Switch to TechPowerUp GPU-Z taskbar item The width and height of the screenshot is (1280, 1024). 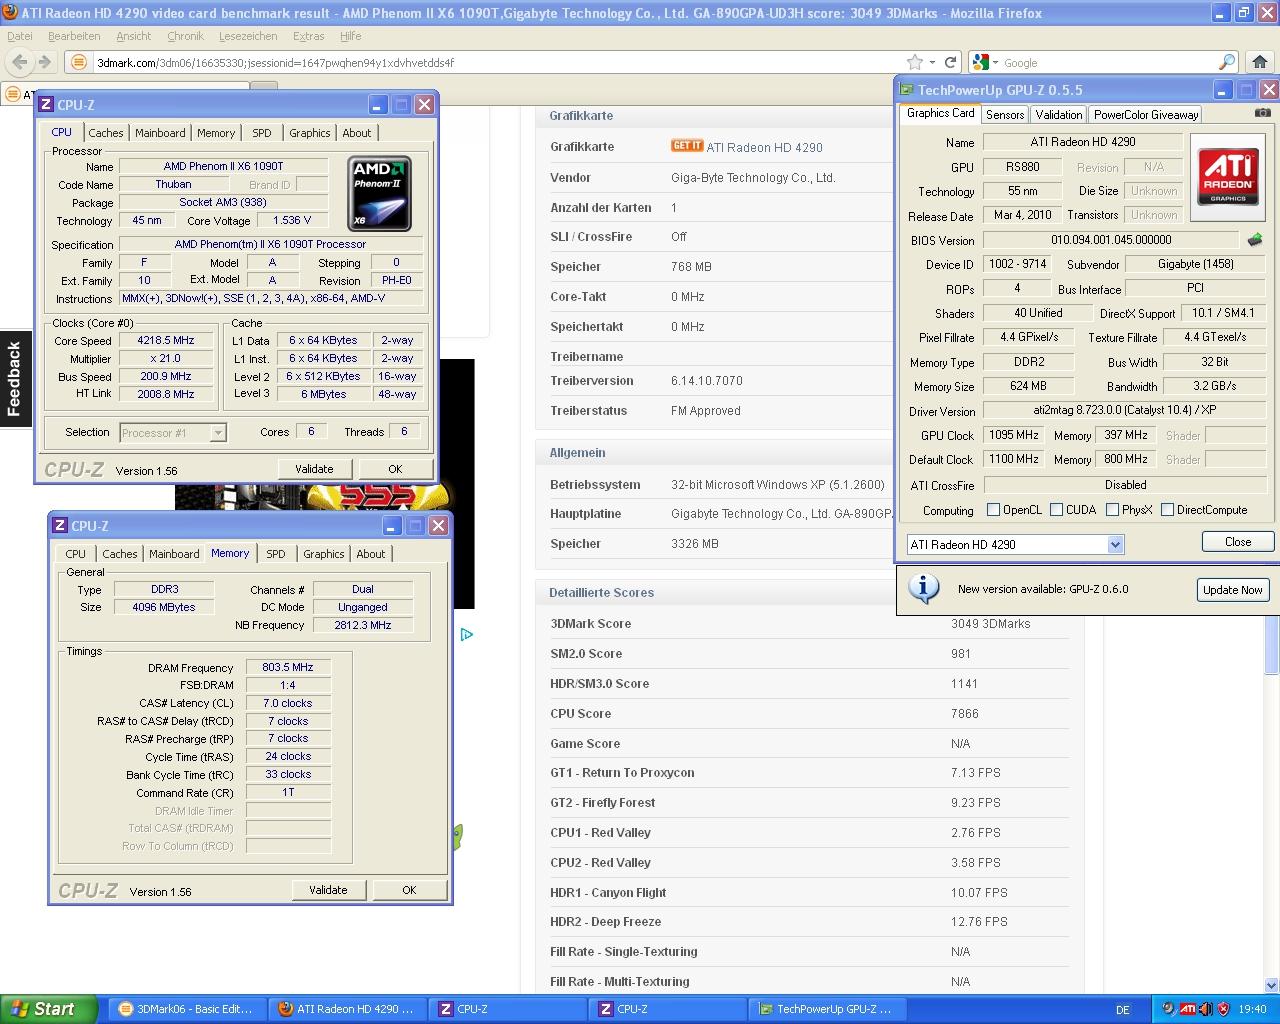tap(826, 1009)
